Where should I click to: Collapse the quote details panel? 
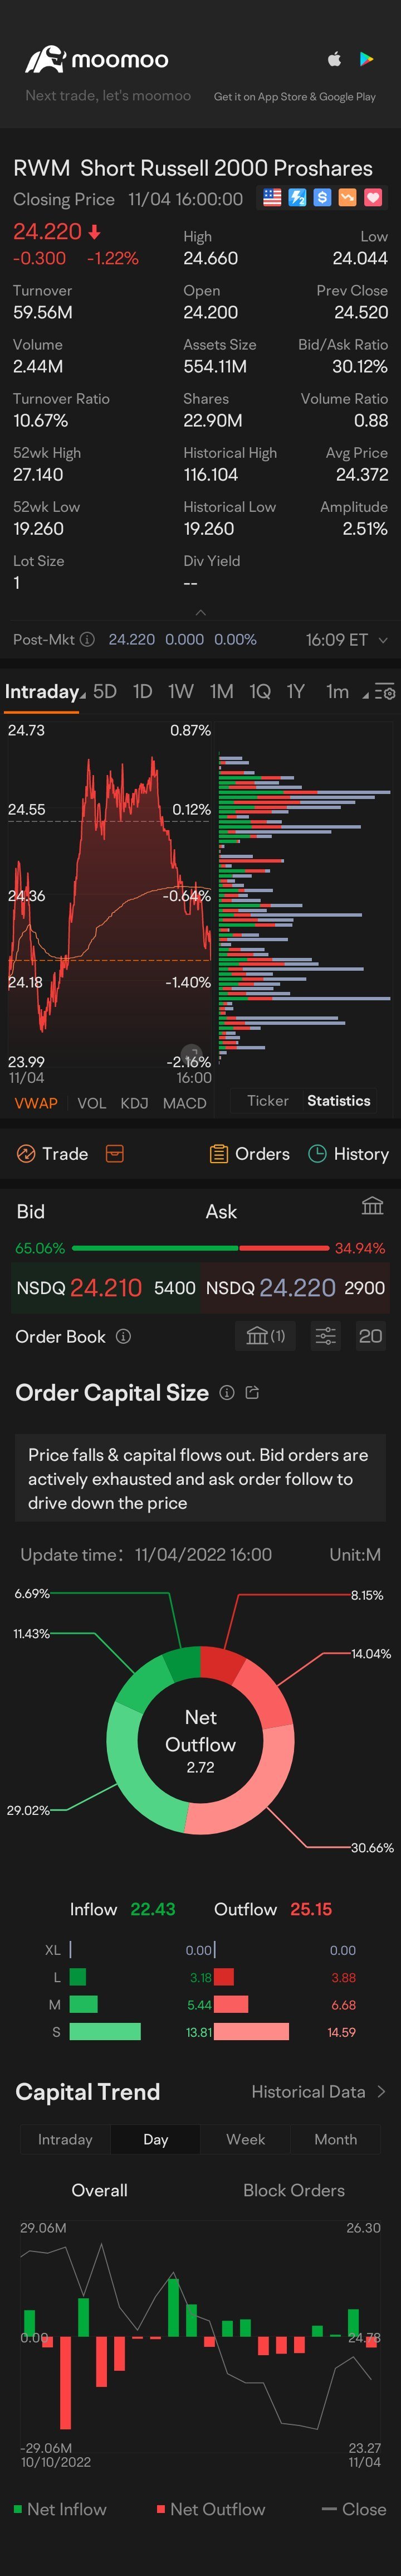(x=200, y=613)
